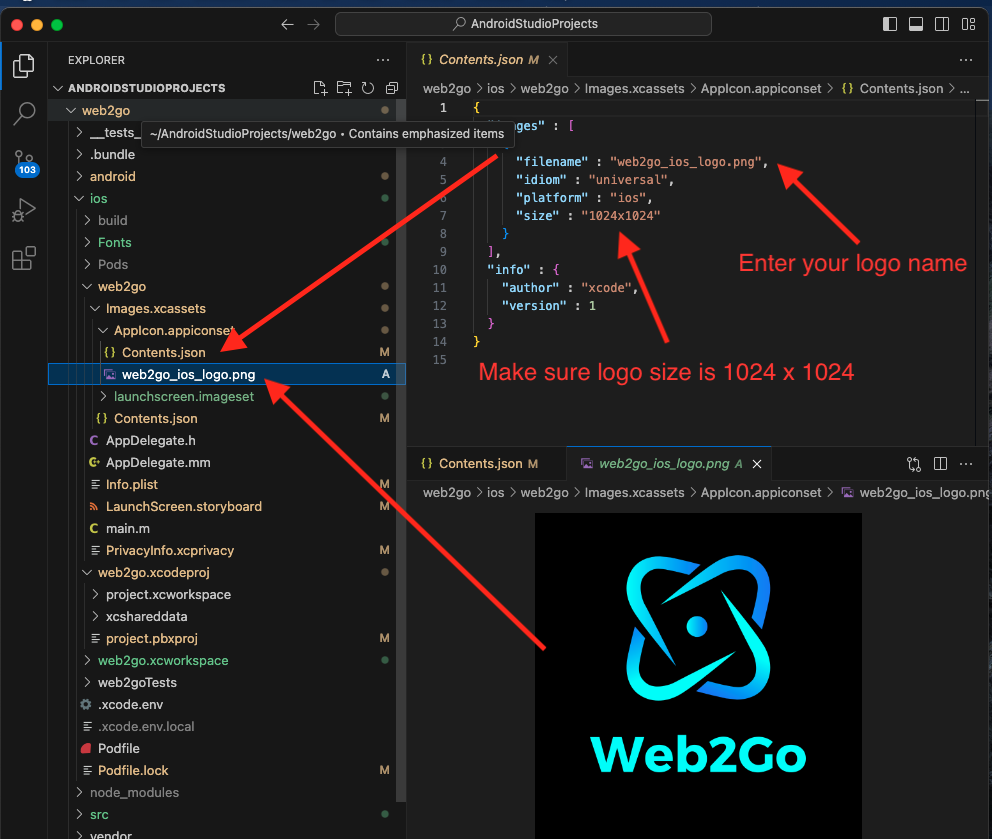Toggle the secondary sidebar layout button

(x=941, y=24)
